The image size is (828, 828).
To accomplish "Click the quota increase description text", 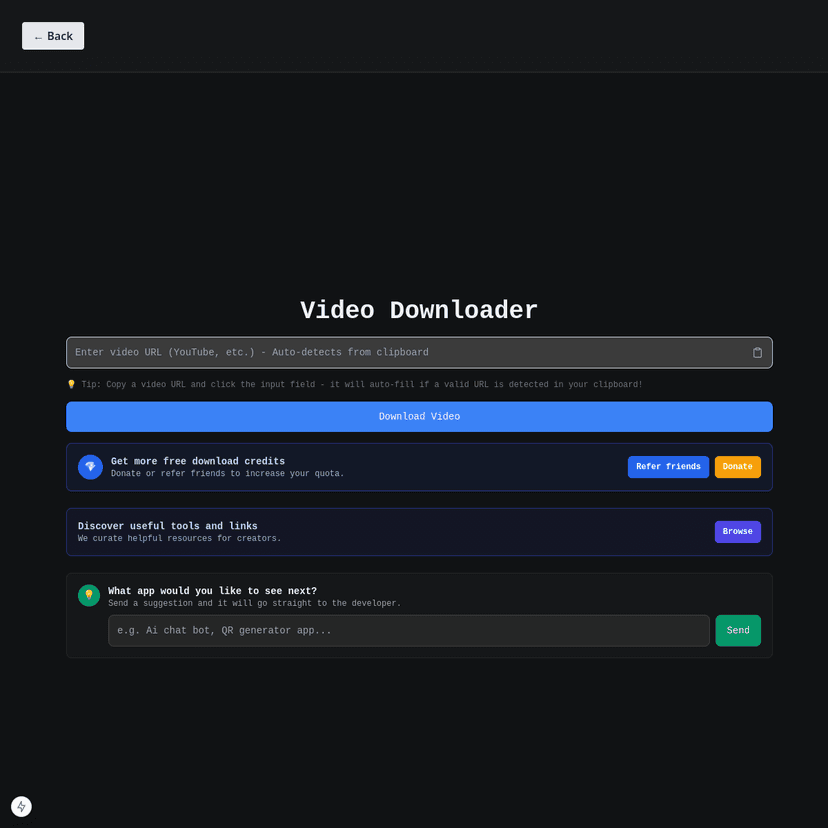I will pyautogui.click(x=227, y=473).
